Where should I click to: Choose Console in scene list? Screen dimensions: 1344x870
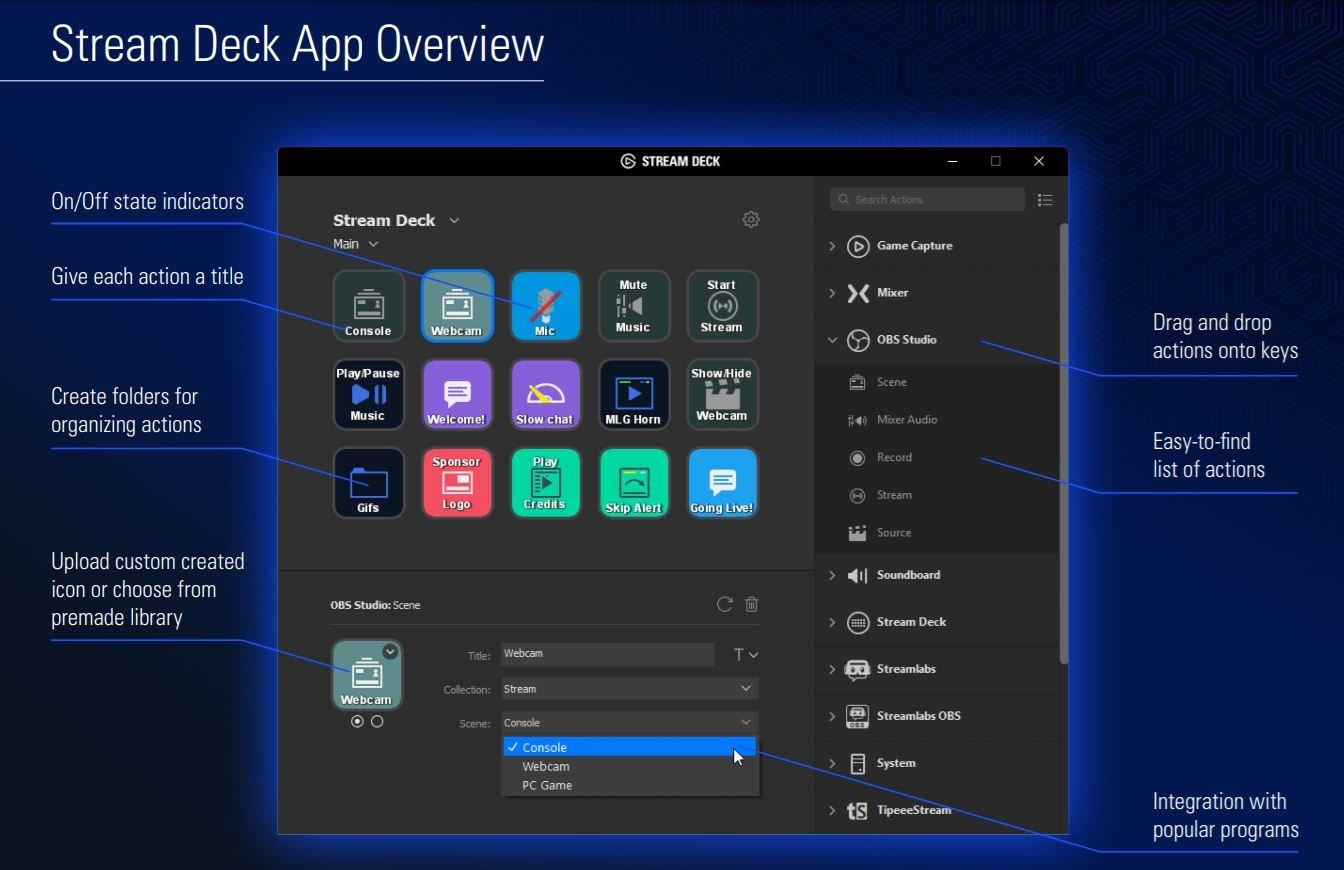[629, 747]
